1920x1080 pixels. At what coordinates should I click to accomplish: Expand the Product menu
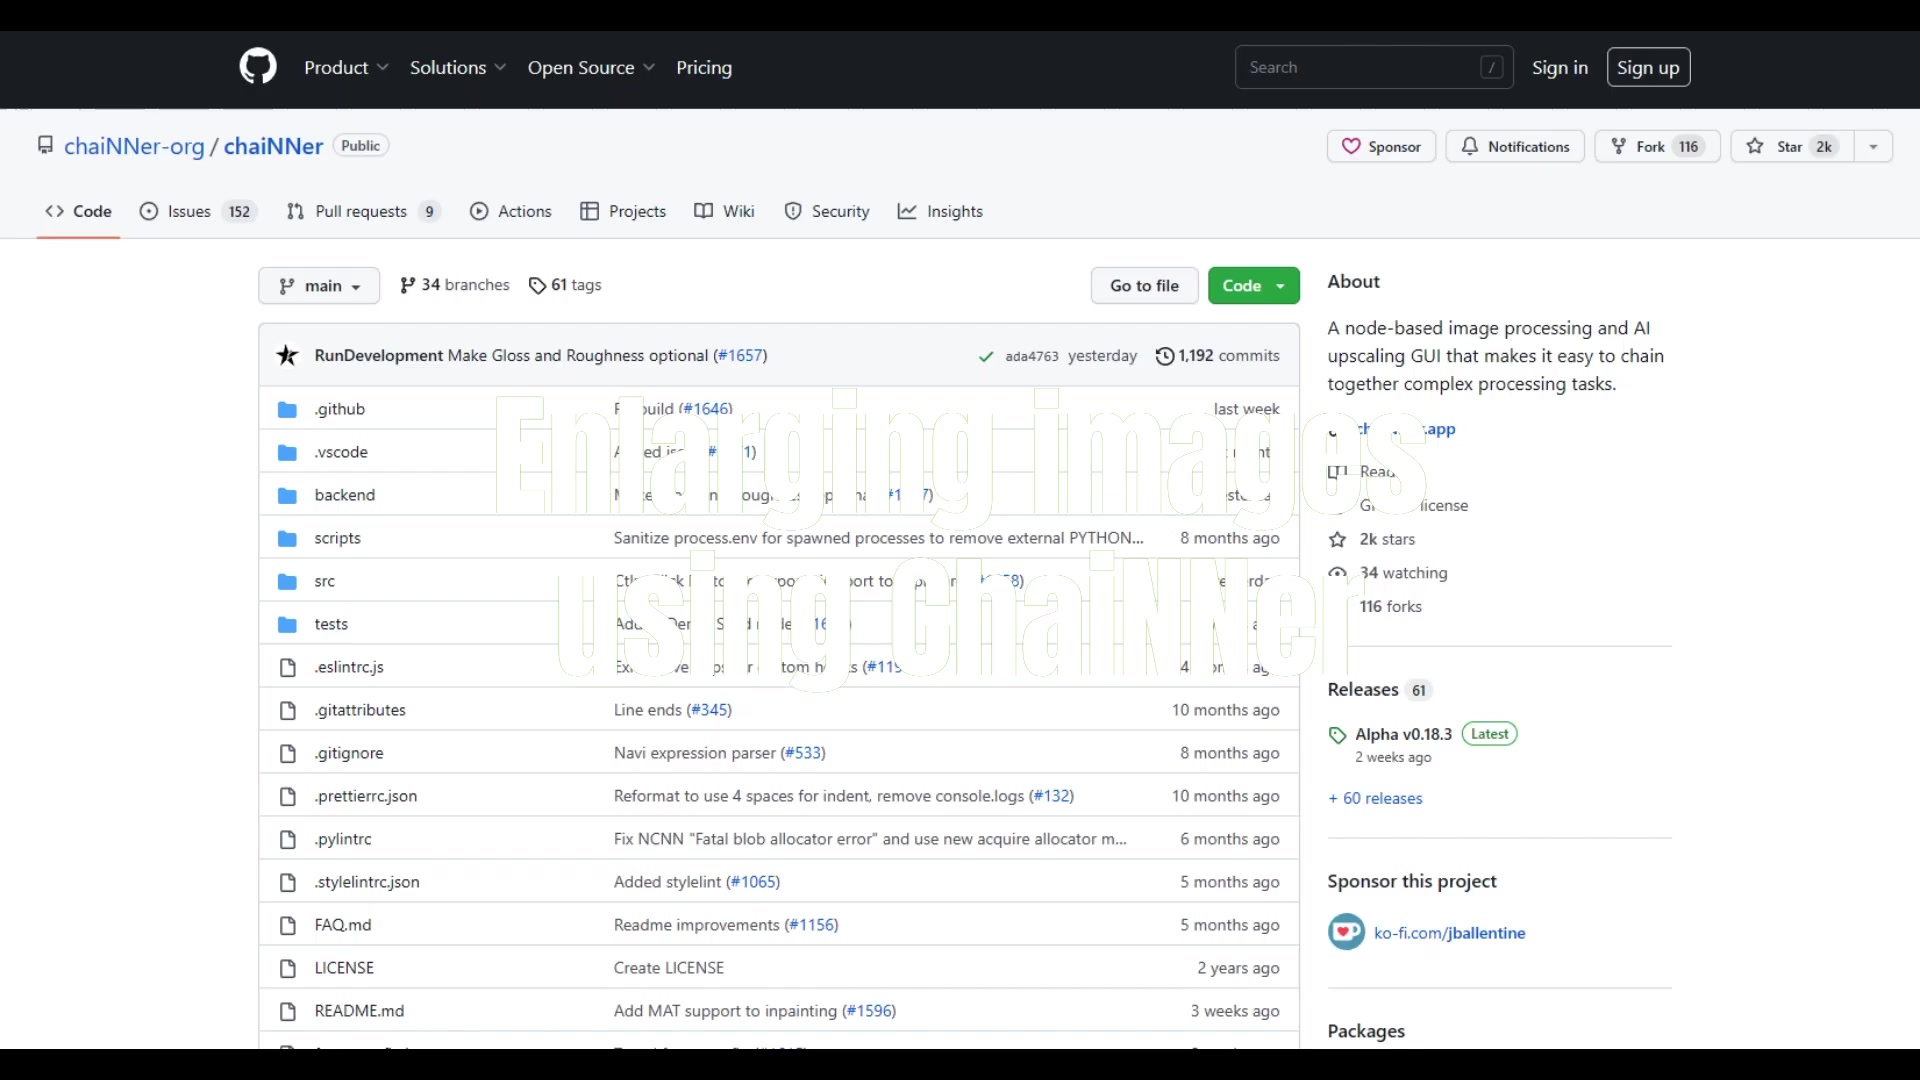(345, 67)
